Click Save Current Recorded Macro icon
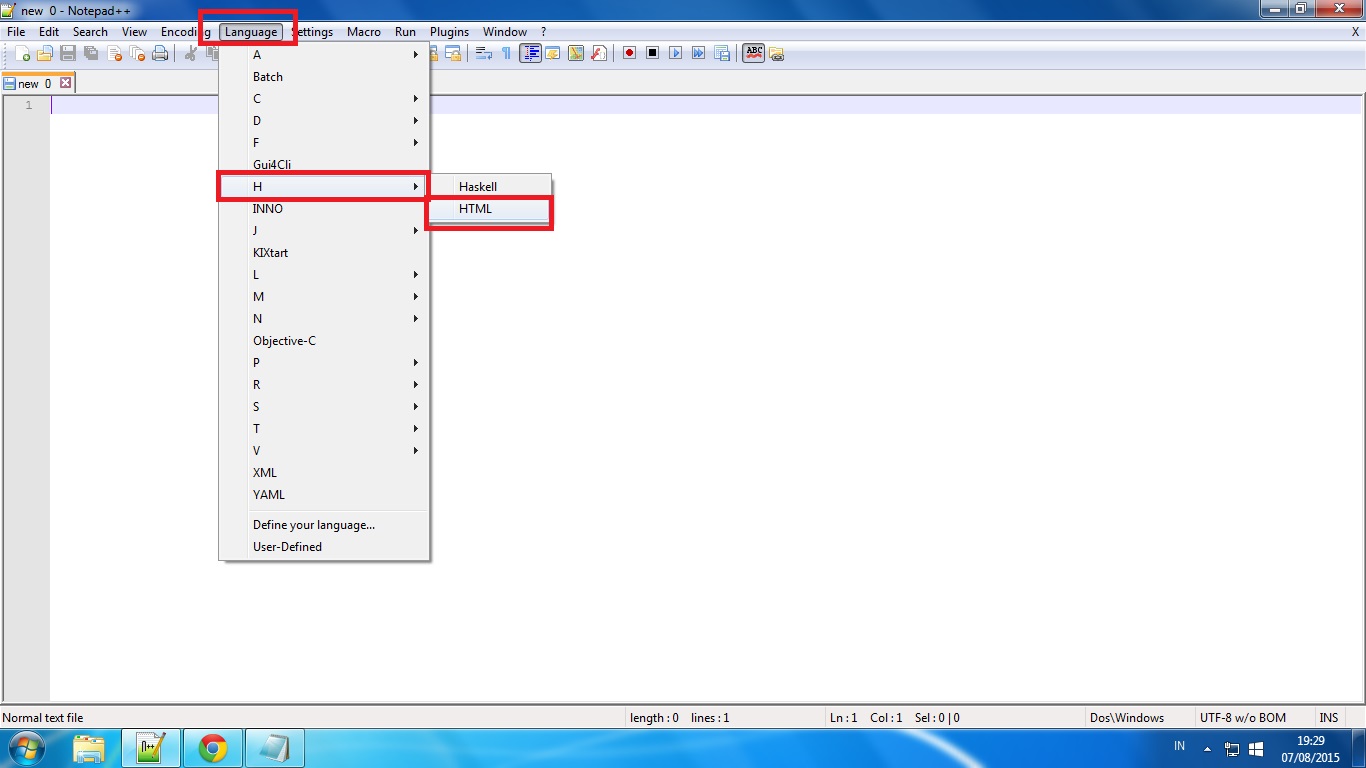This screenshot has width=1366, height=768. [721, 53]
